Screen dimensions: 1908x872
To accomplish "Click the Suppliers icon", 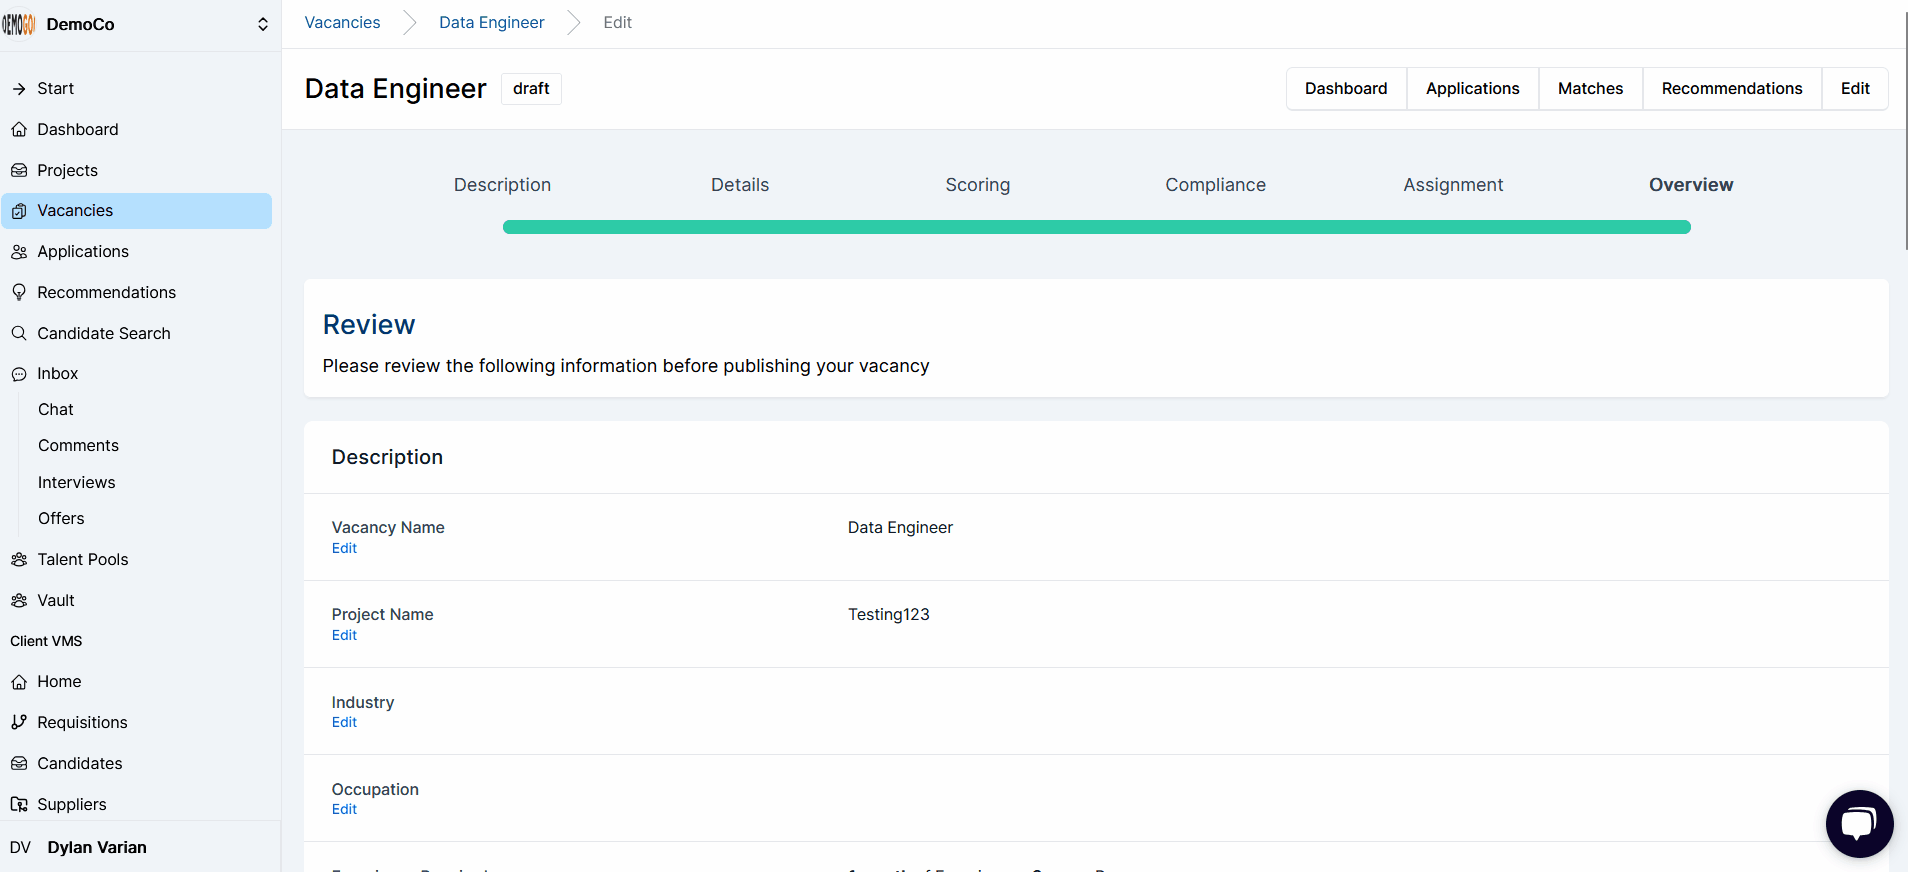I will tap(19, 805).
